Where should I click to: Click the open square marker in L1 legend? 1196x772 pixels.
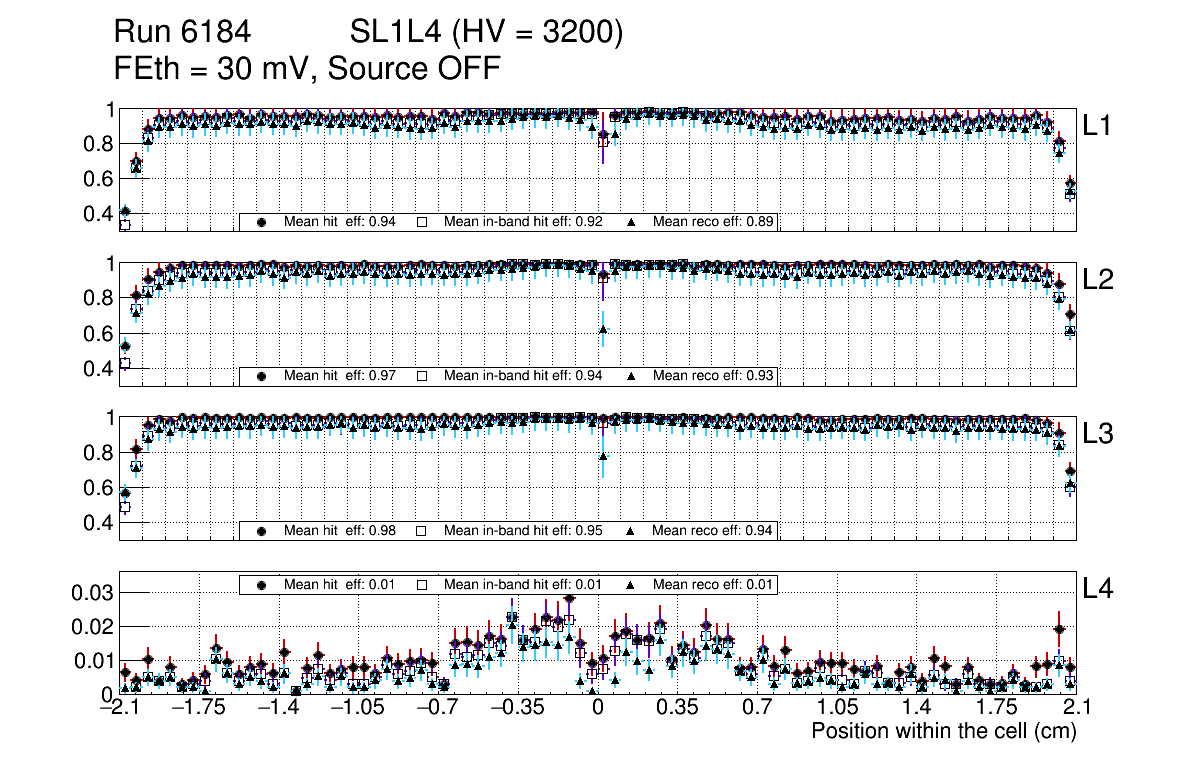(x=422, y=222)
